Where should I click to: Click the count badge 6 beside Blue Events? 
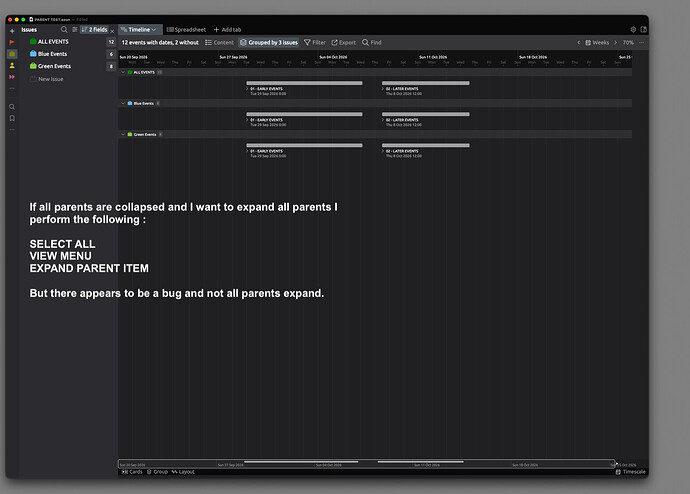coord(111,54)
